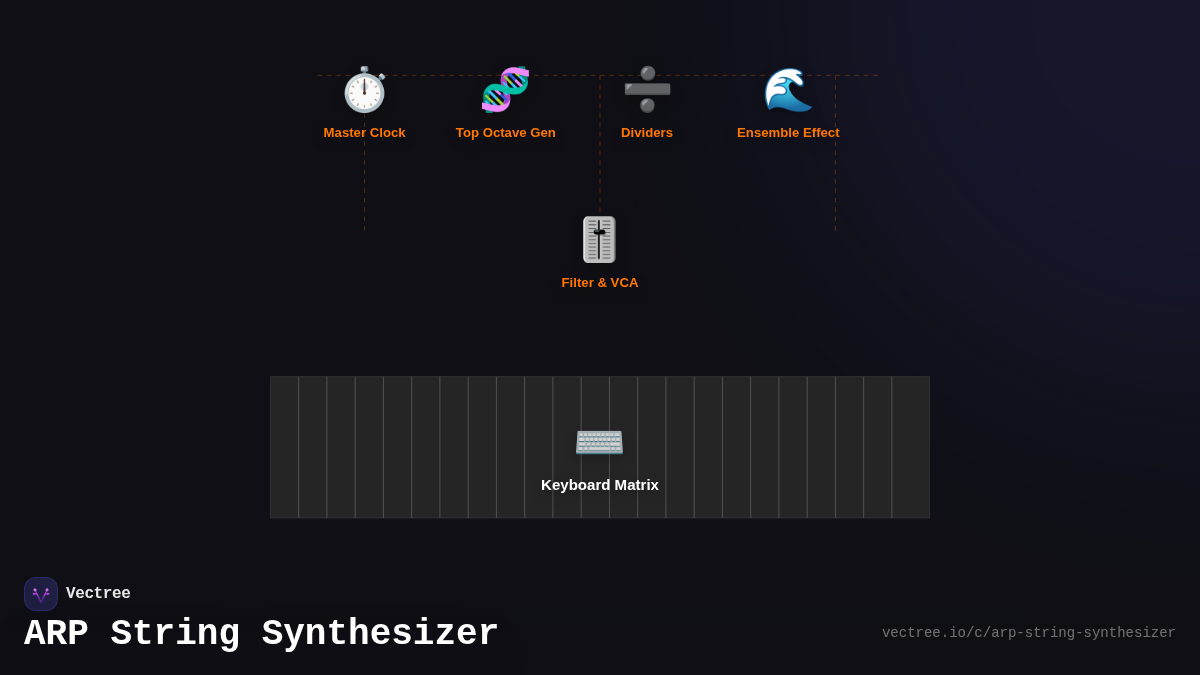Screen dimensions: 1200x675
Task: Open the vectree.io/c/arp-string-synthesizer link
Action: coord(1028,632)
